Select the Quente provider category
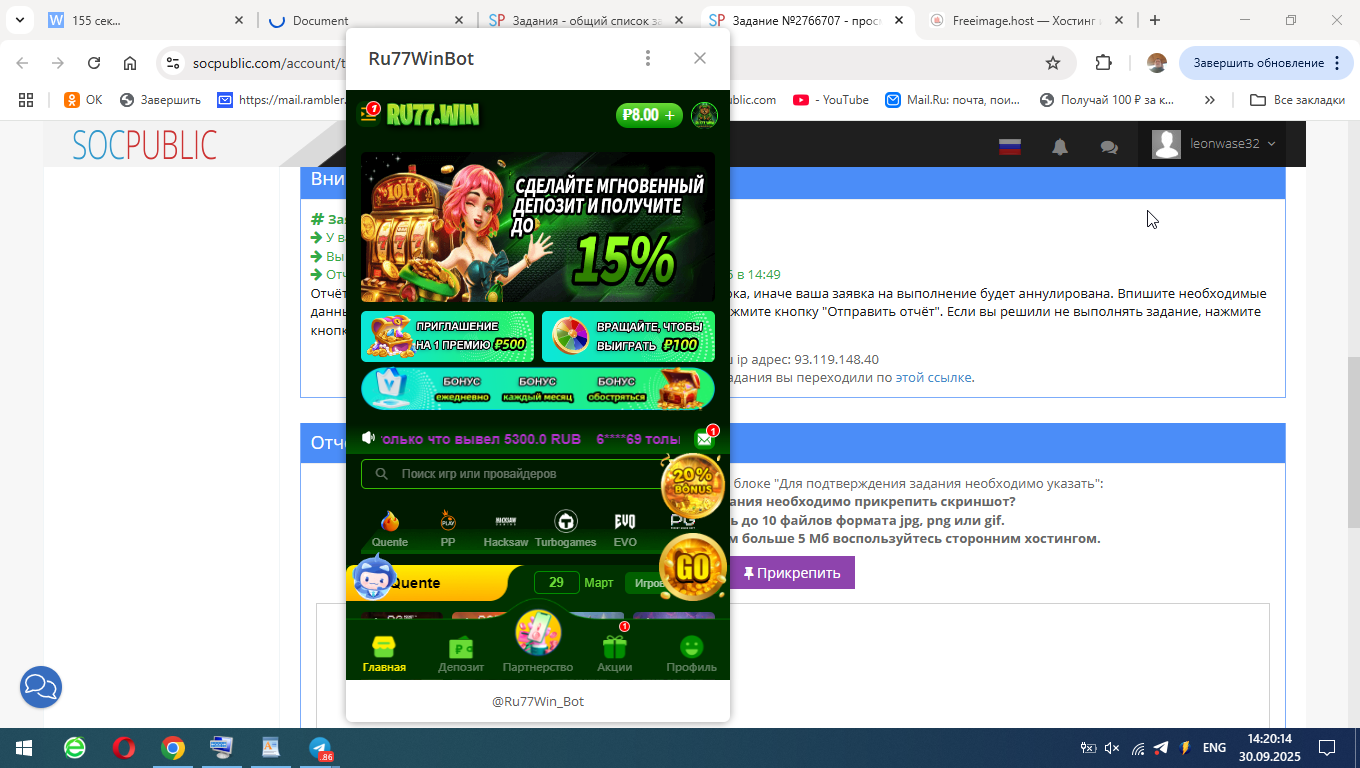 [390, 529]
